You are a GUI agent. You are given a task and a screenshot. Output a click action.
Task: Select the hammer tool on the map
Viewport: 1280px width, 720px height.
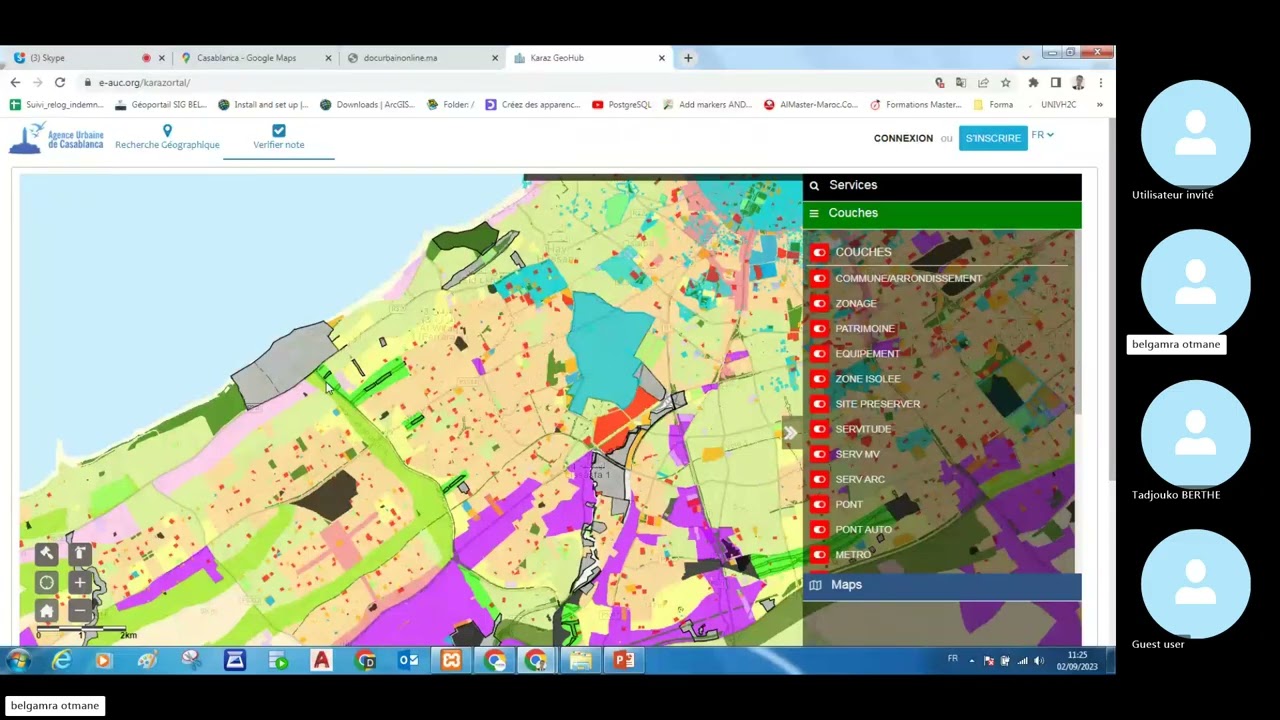(x=46, y=553)
